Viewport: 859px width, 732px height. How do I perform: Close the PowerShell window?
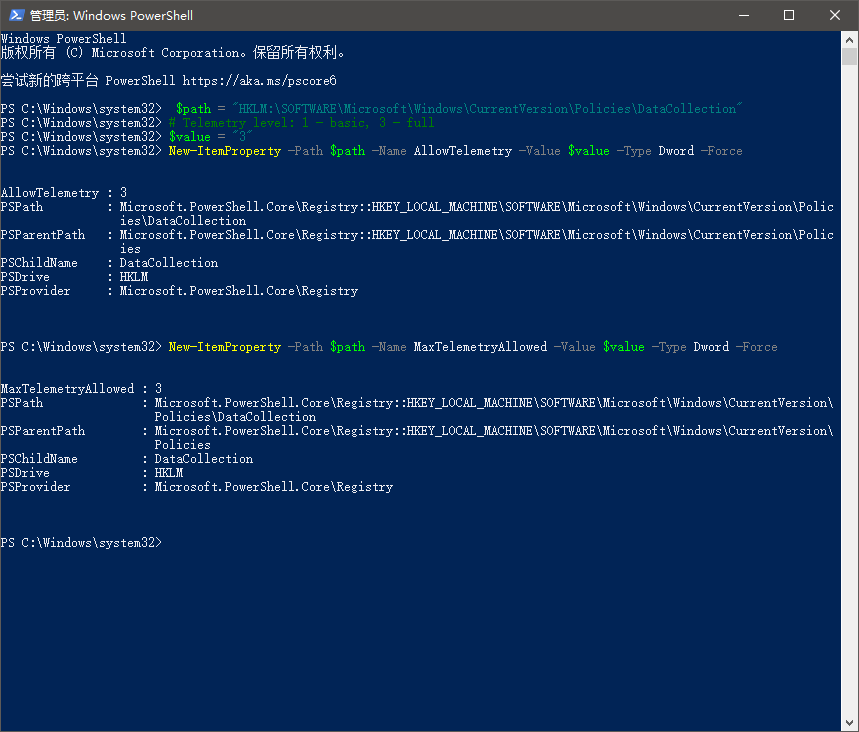[834, 15]
